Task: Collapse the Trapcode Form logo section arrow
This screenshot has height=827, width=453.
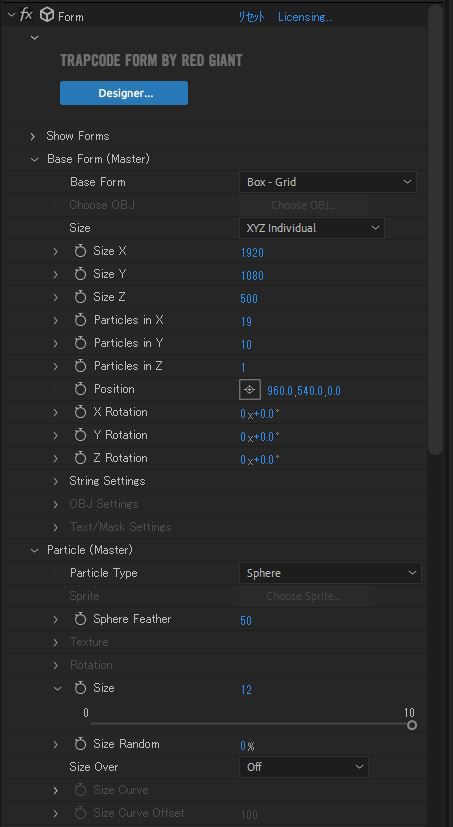Action: [35, 37]
